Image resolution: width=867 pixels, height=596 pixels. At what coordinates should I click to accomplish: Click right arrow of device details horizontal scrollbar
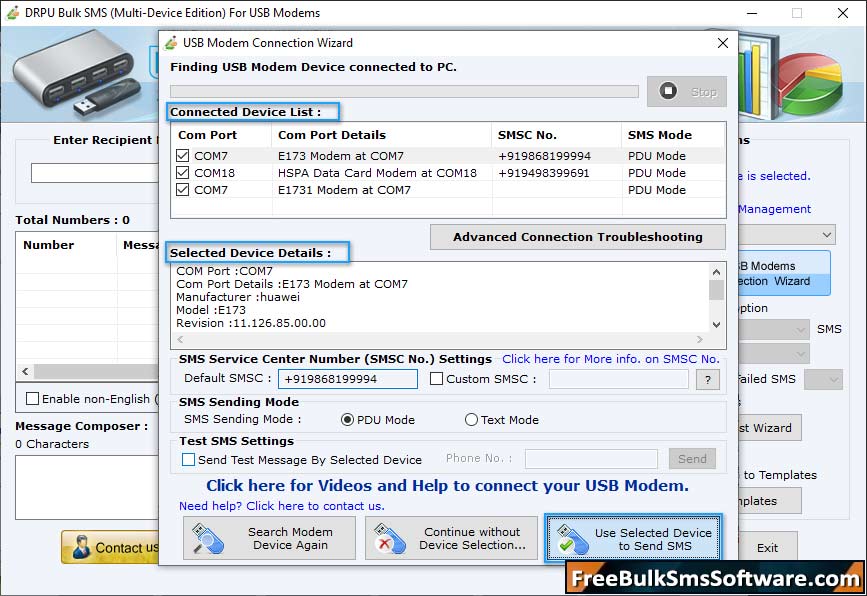point(700,339)
